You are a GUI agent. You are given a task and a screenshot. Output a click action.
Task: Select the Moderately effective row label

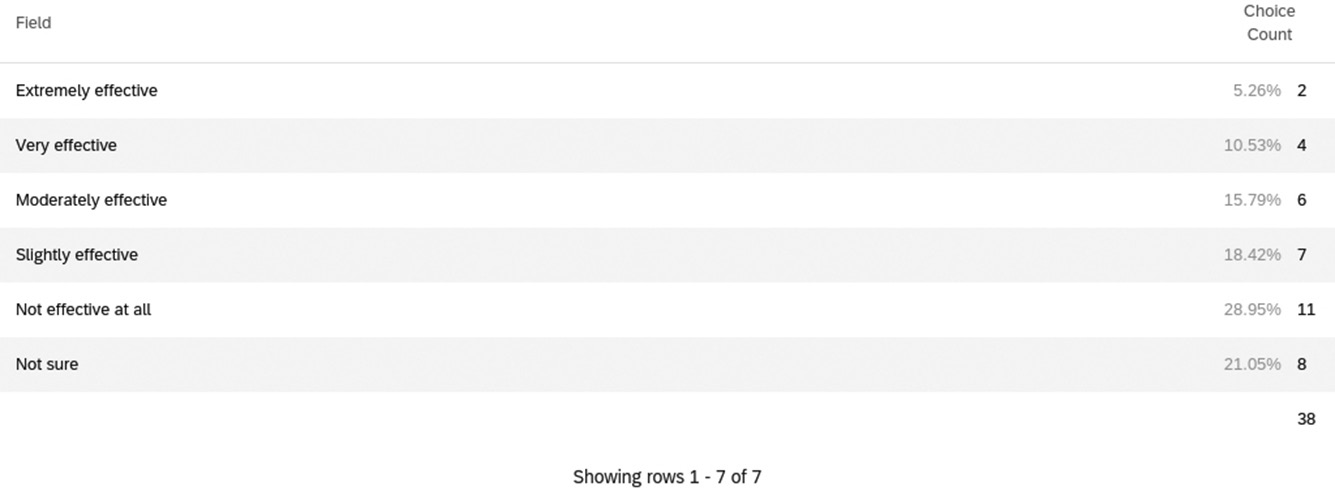pos(91,200)
